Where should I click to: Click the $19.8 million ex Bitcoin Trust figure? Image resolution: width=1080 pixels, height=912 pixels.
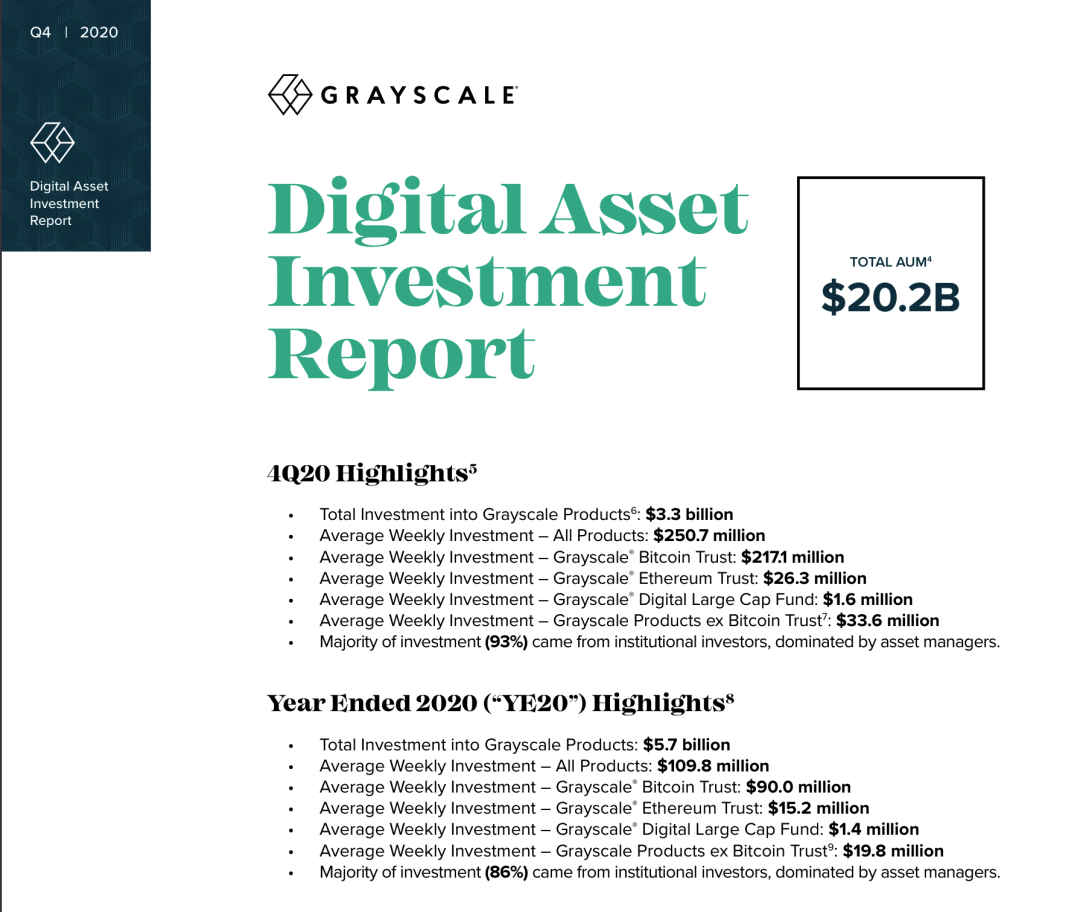[893, 851]
